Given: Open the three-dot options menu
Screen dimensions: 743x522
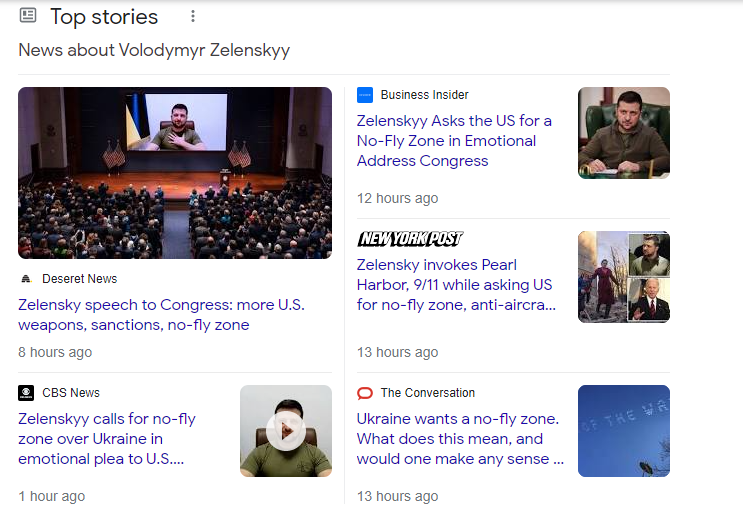Looking at the screenshot, I should click(193, 17).
